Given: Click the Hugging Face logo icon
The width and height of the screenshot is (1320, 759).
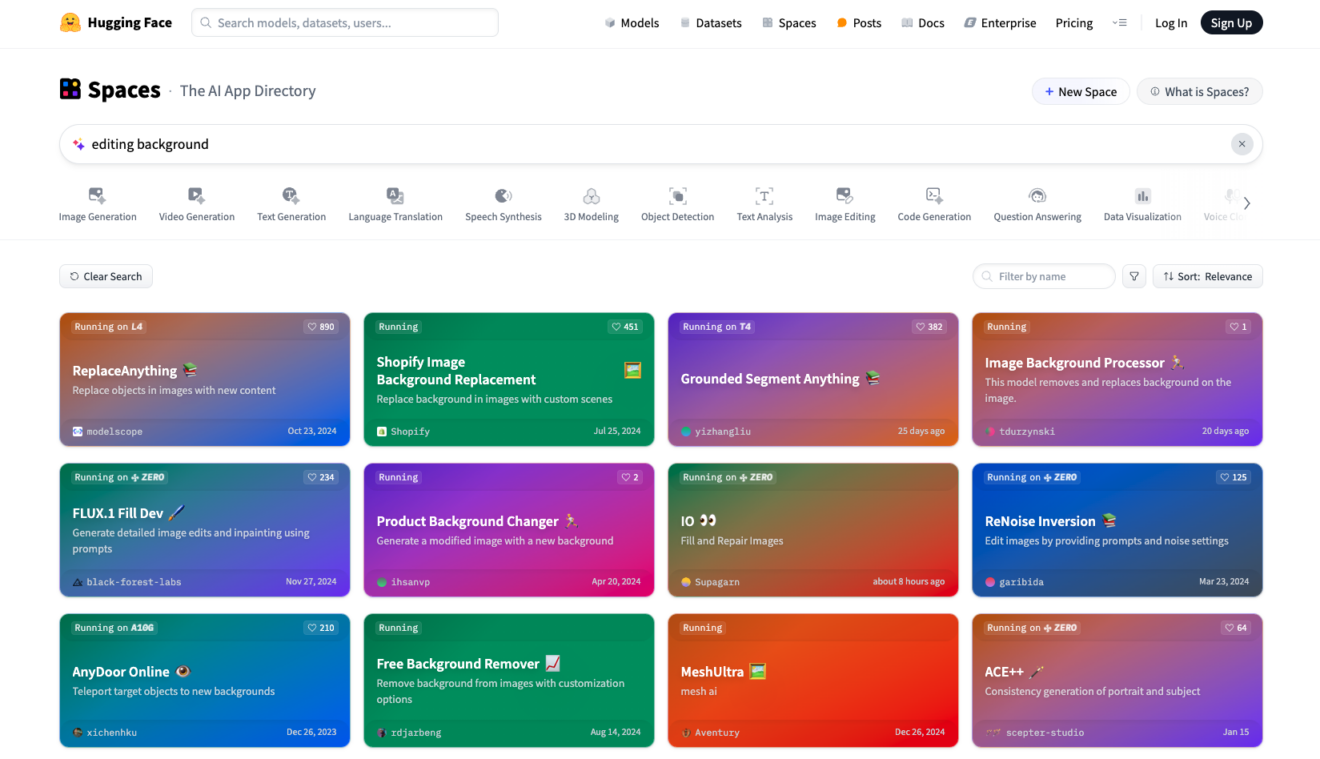Looking at the screenshot, I should click(x=70, y=22).
